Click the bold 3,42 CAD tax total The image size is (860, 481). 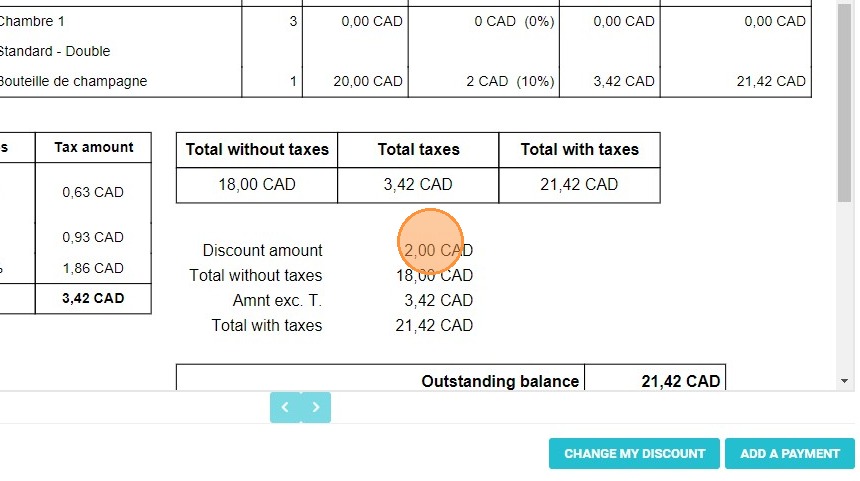(x=93, y=298)
